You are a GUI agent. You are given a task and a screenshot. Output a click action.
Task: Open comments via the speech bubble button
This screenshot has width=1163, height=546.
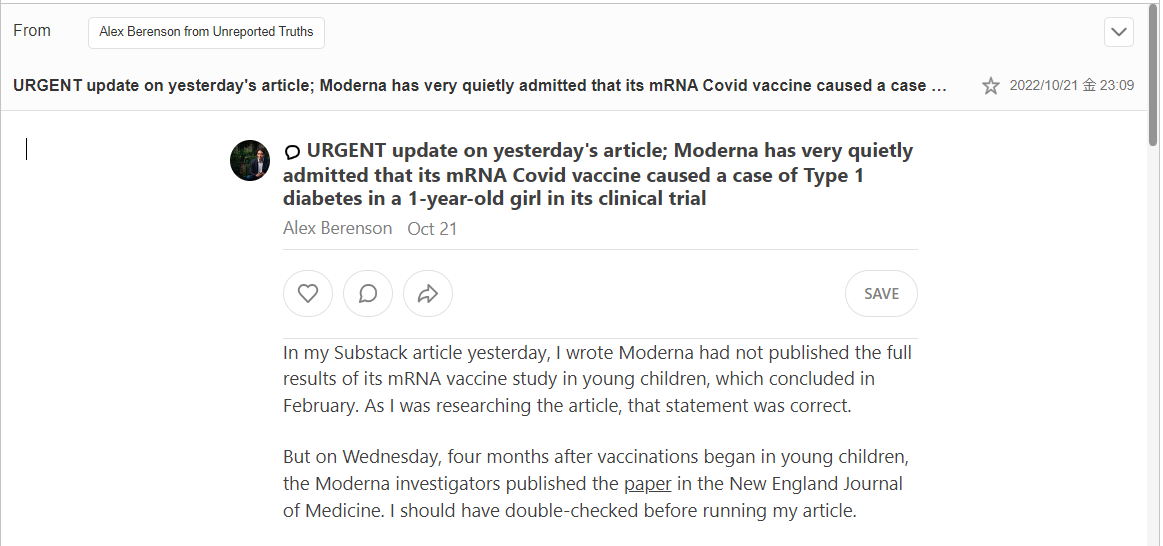click(x=368, y=294)
